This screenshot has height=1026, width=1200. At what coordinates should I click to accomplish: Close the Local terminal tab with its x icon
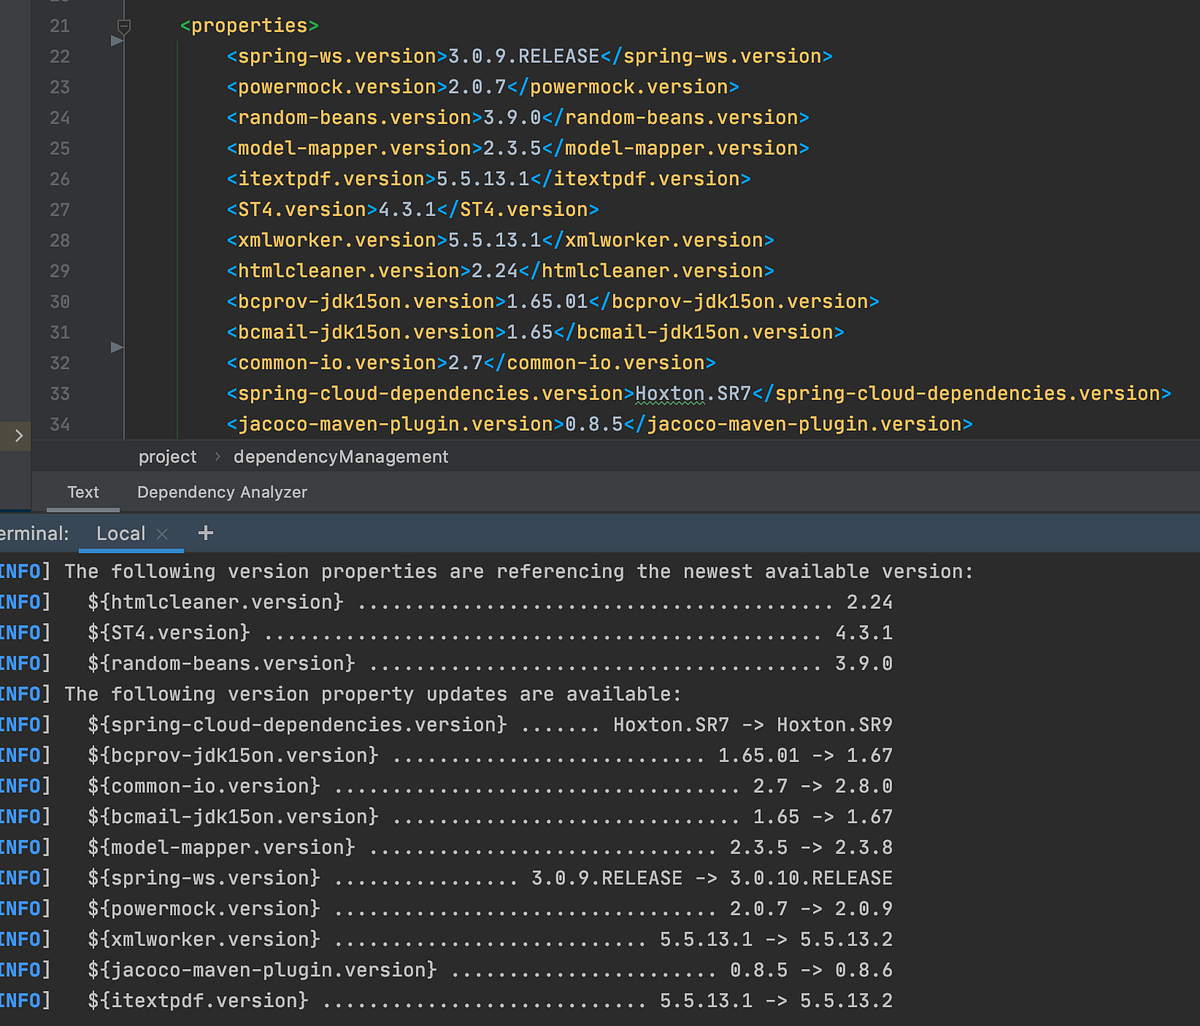(x=160, y=533)
